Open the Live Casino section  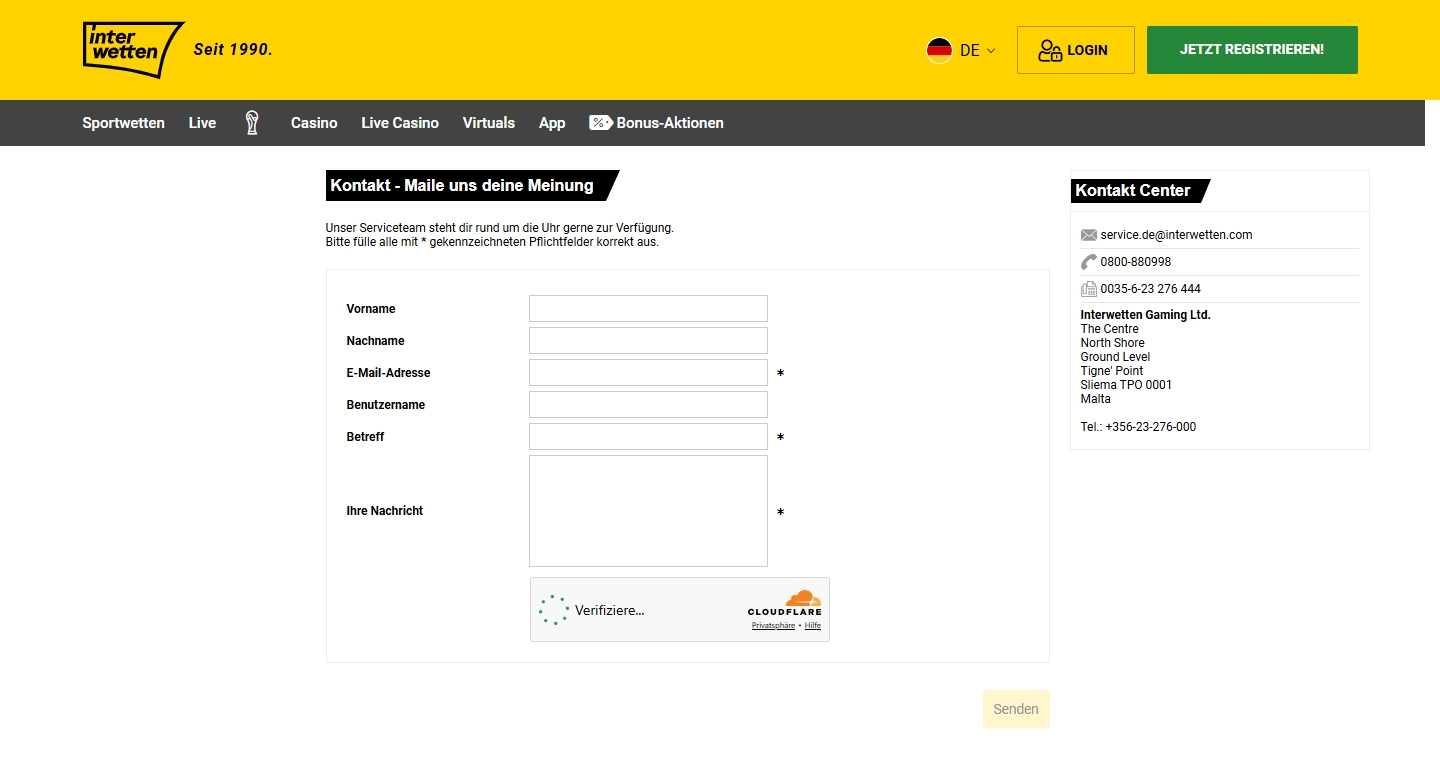point(400,123)
